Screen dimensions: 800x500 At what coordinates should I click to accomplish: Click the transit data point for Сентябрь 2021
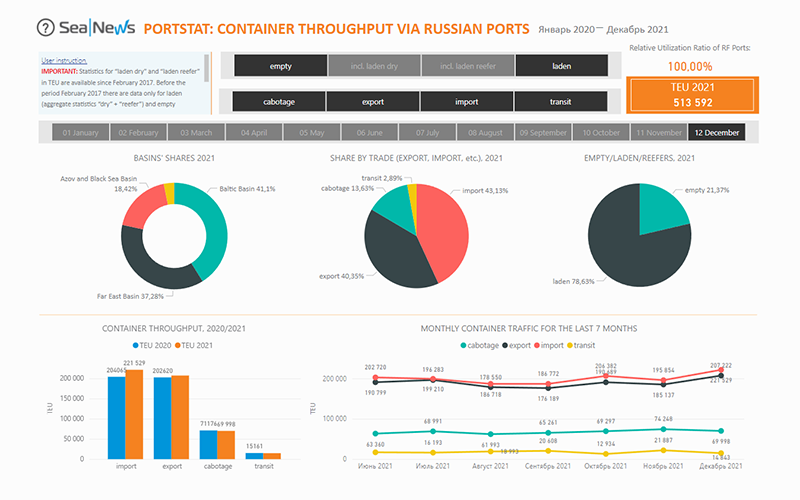(x=548, y=451)
